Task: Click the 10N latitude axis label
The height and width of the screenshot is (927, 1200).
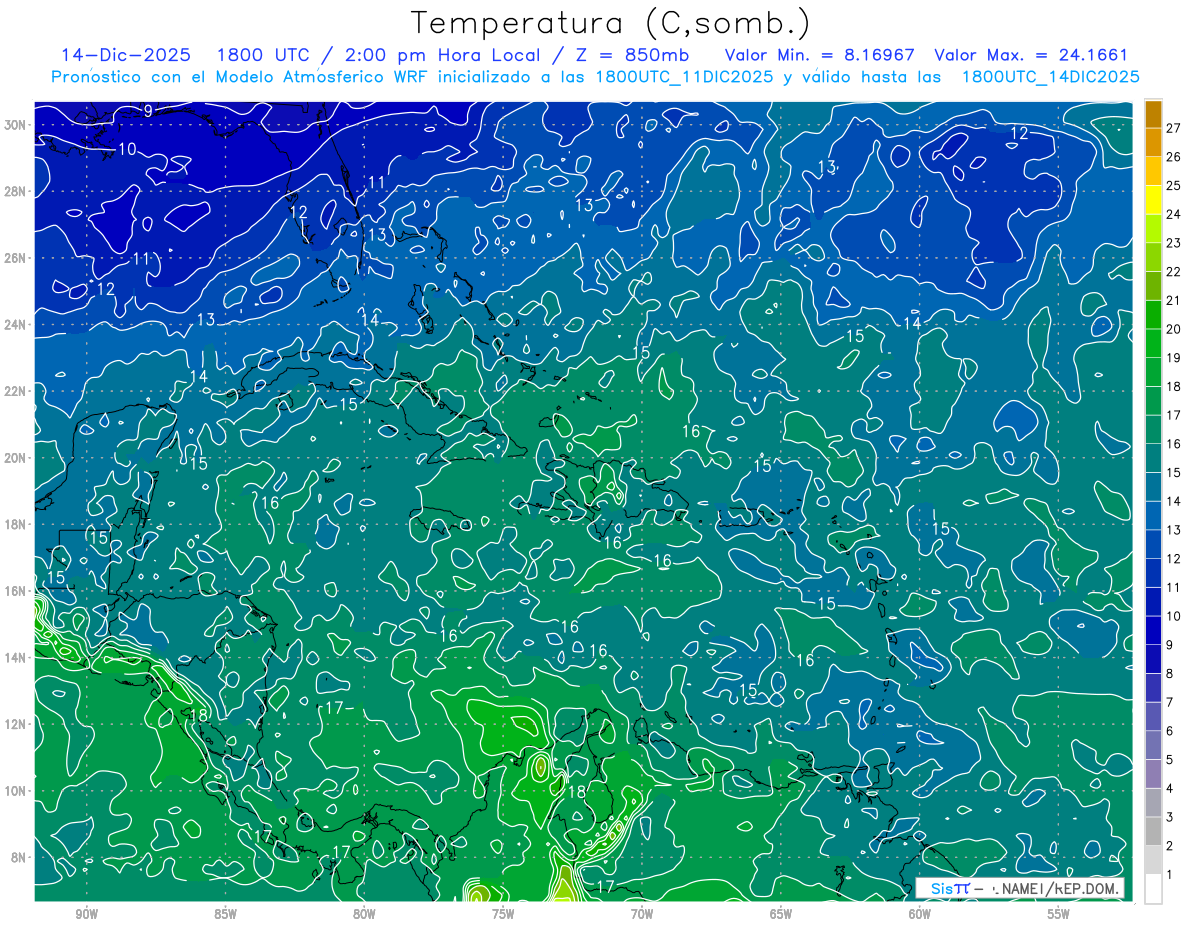Action: click(x=17, y=791)
